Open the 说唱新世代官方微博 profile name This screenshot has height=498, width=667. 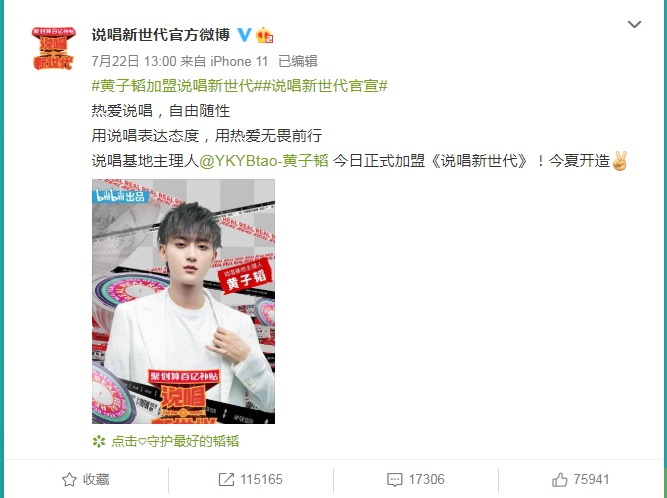click(161, 35)
